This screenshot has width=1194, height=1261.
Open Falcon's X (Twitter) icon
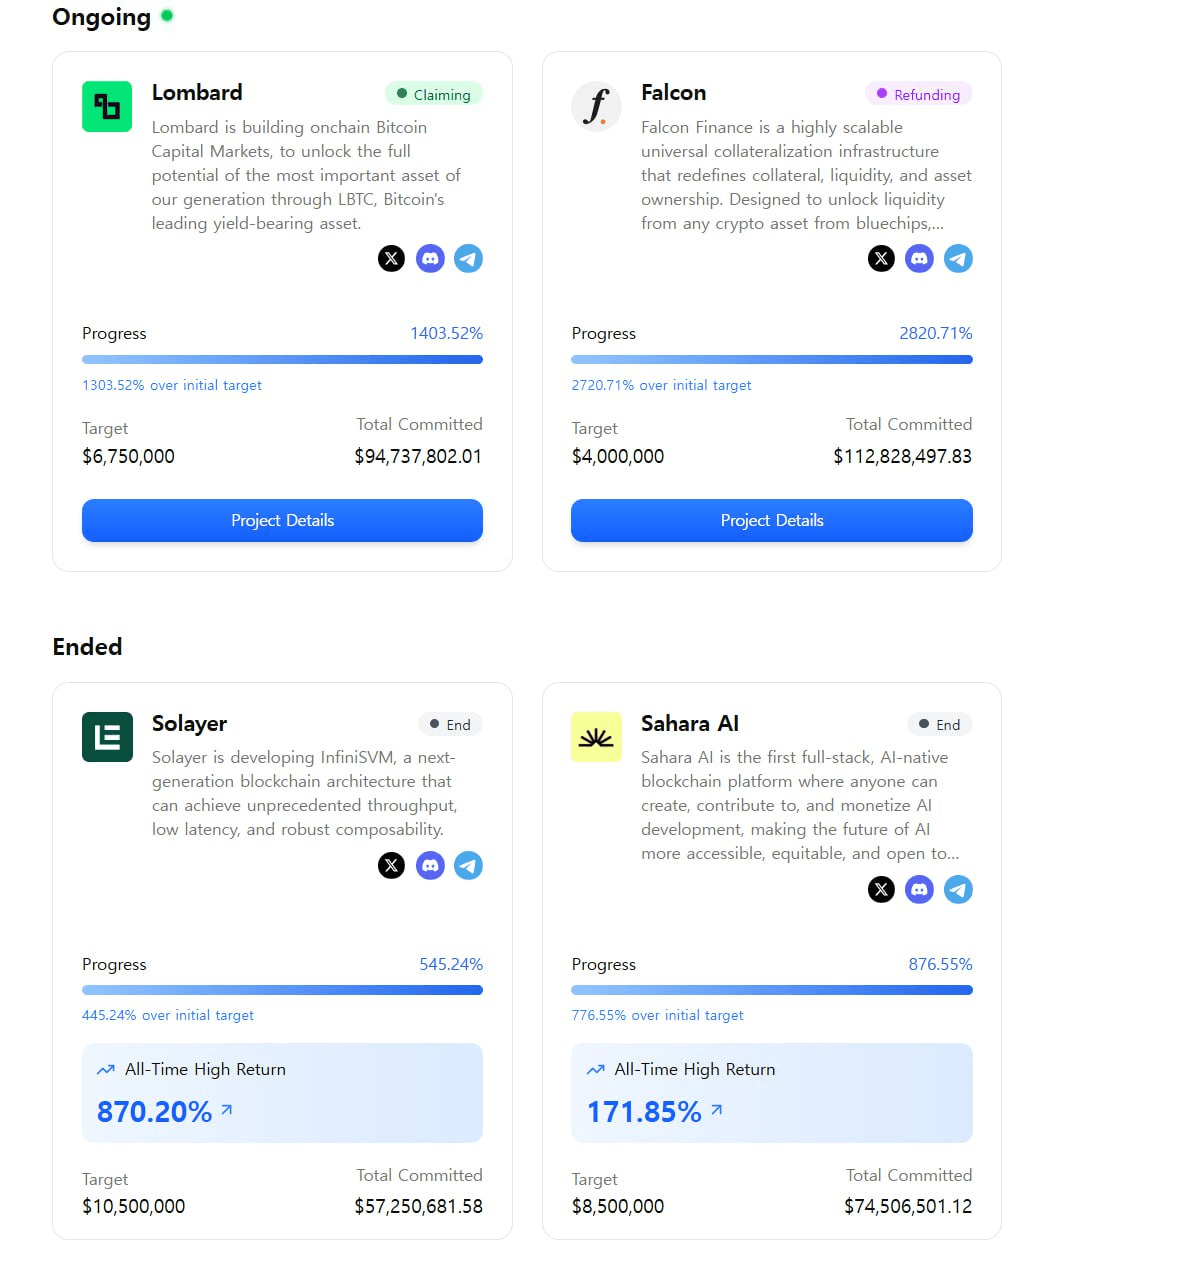(x=881, y=259)
